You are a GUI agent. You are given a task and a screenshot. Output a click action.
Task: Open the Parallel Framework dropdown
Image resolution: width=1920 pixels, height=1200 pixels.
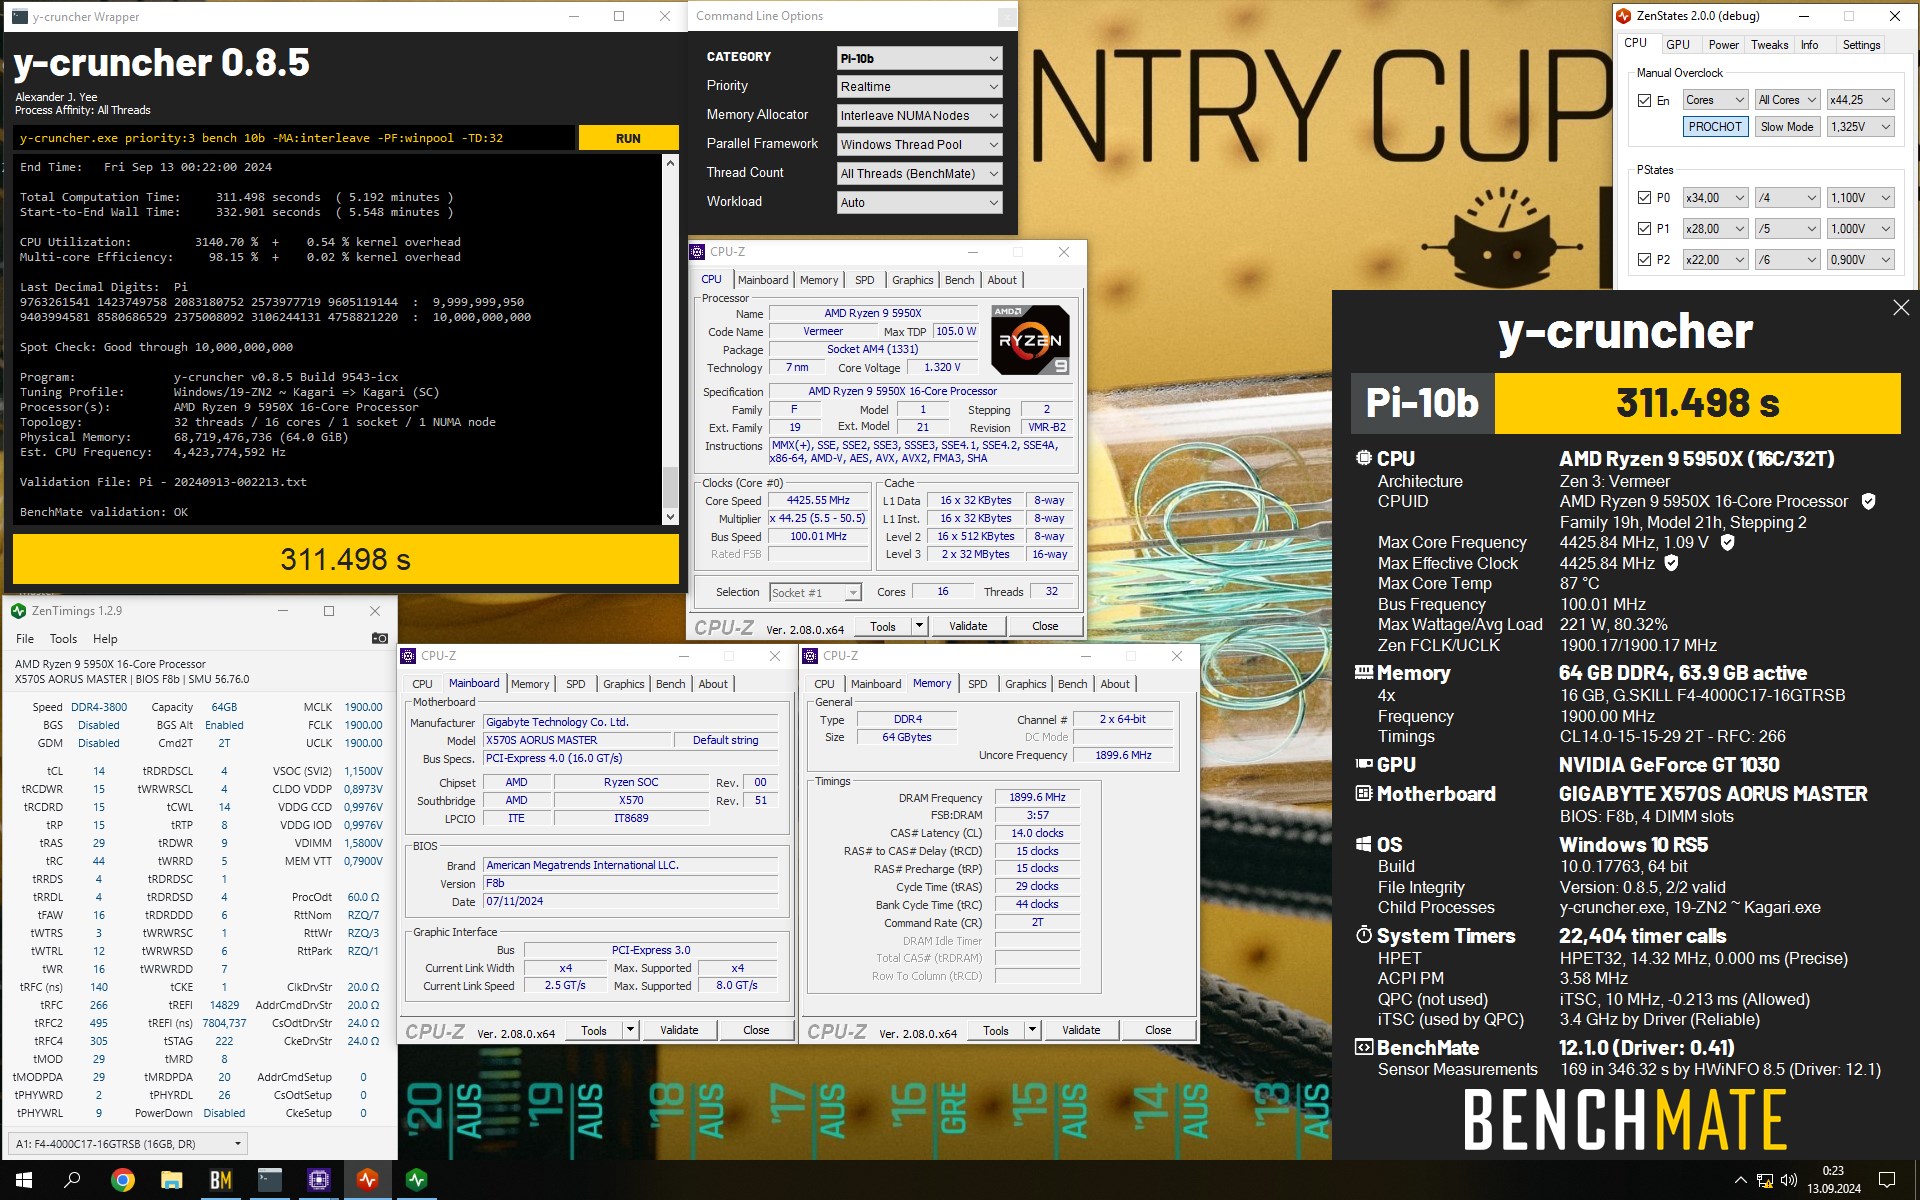coord(919,145)
